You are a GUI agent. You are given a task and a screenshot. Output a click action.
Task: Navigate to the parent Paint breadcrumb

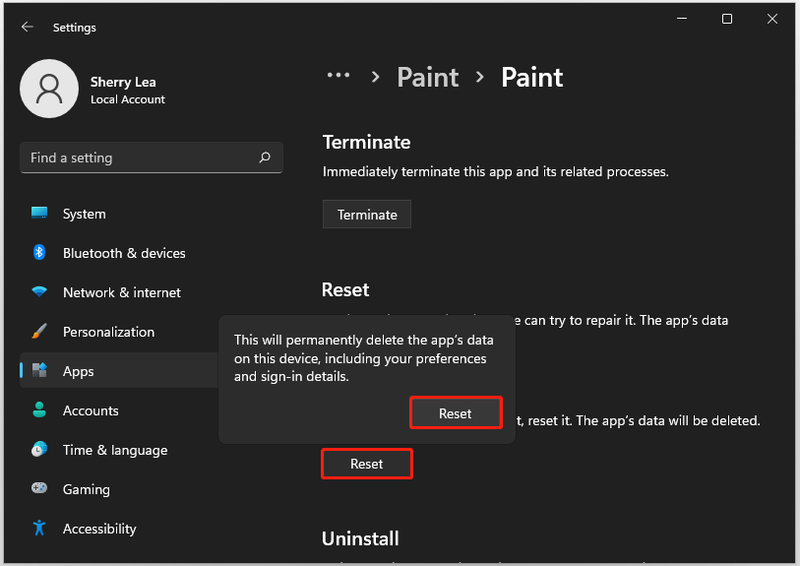point(428,78)
